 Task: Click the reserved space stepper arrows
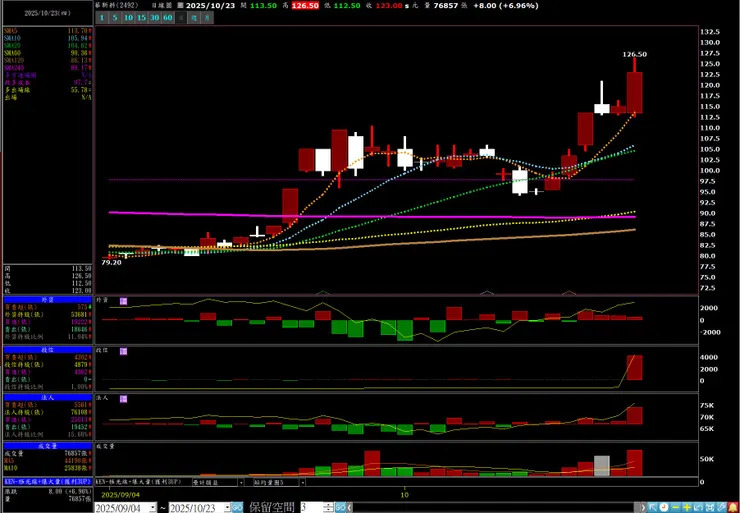[x=328, y=507]
